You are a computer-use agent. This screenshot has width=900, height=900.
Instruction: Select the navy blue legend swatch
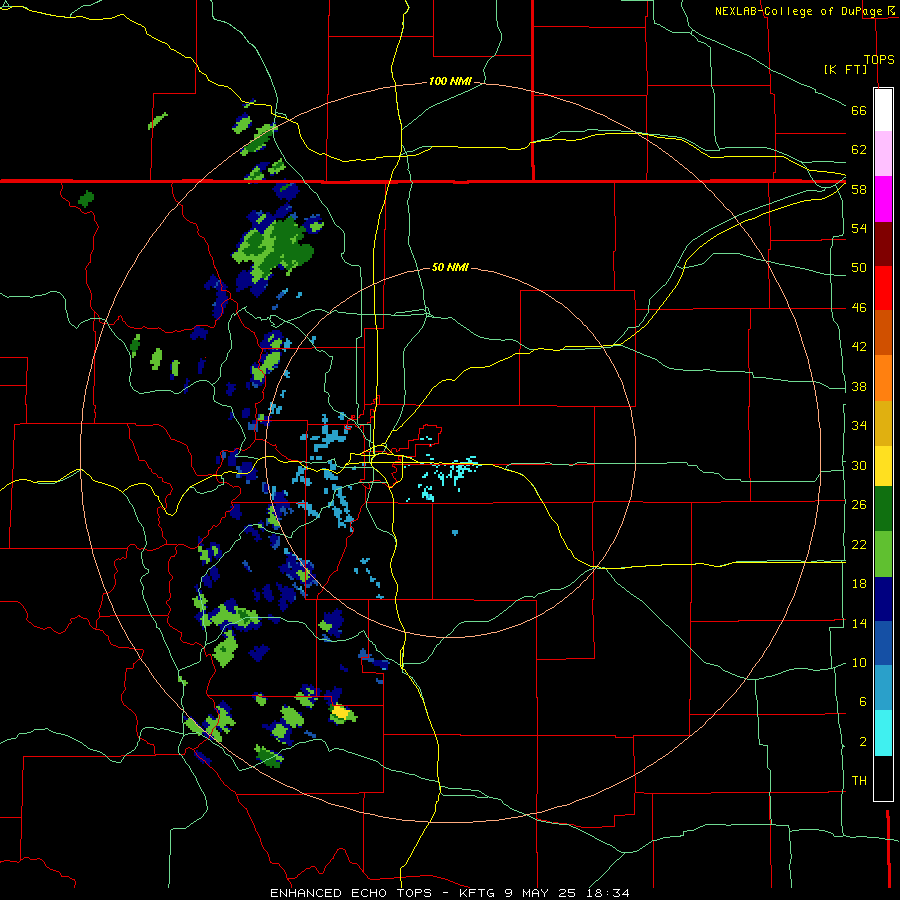883,599
